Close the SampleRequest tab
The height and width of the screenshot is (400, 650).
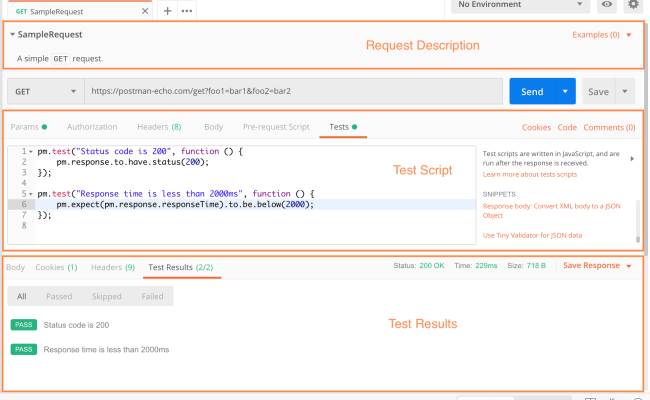coord(145,11)
